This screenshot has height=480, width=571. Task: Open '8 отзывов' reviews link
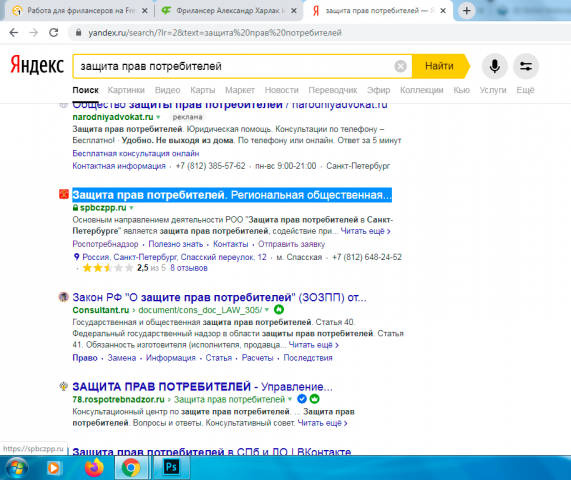coord(189,268)
